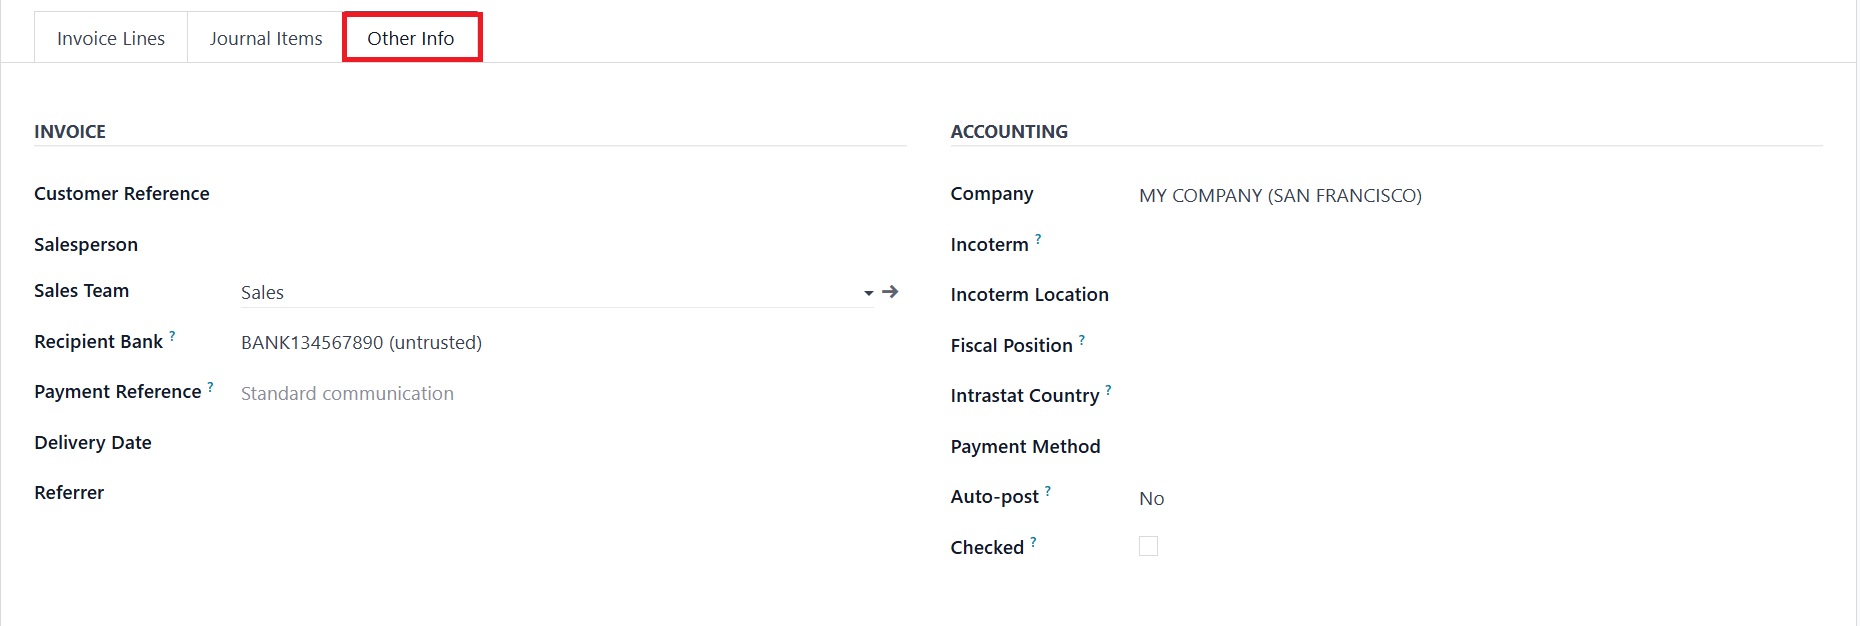Click the Fiscal Position help question mark
1860x626 pixels.
click(1082, 340)
